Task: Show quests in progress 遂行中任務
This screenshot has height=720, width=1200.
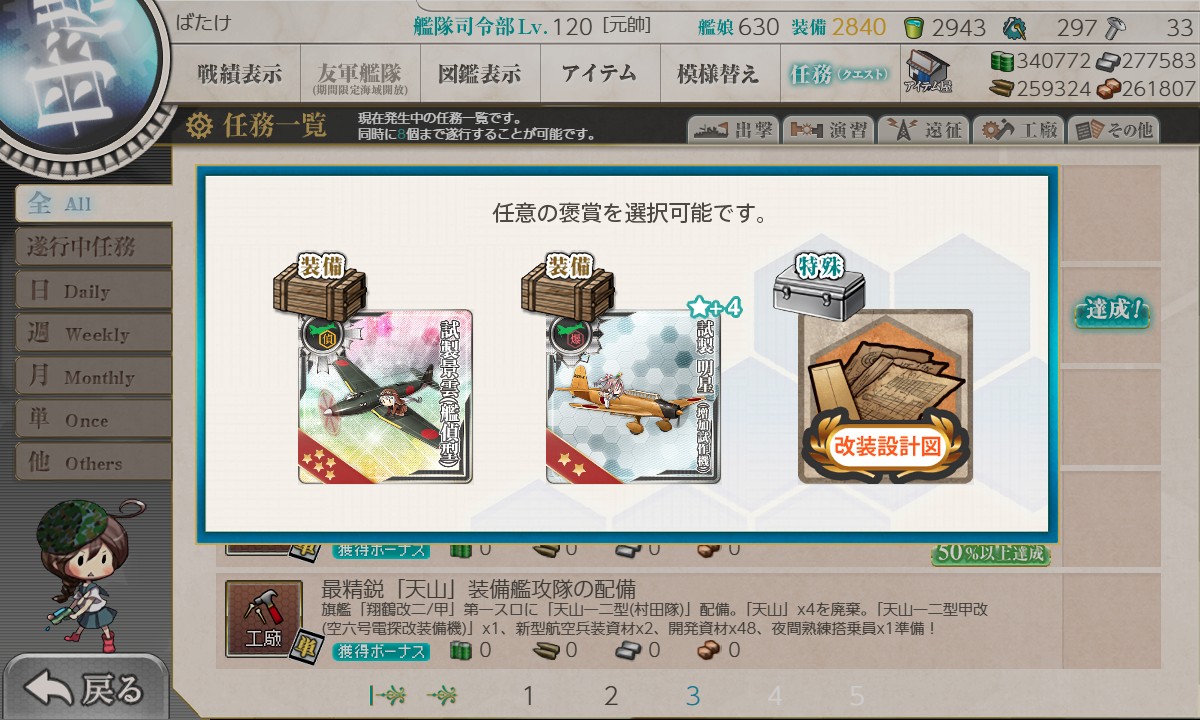Action: pos(92,247)
